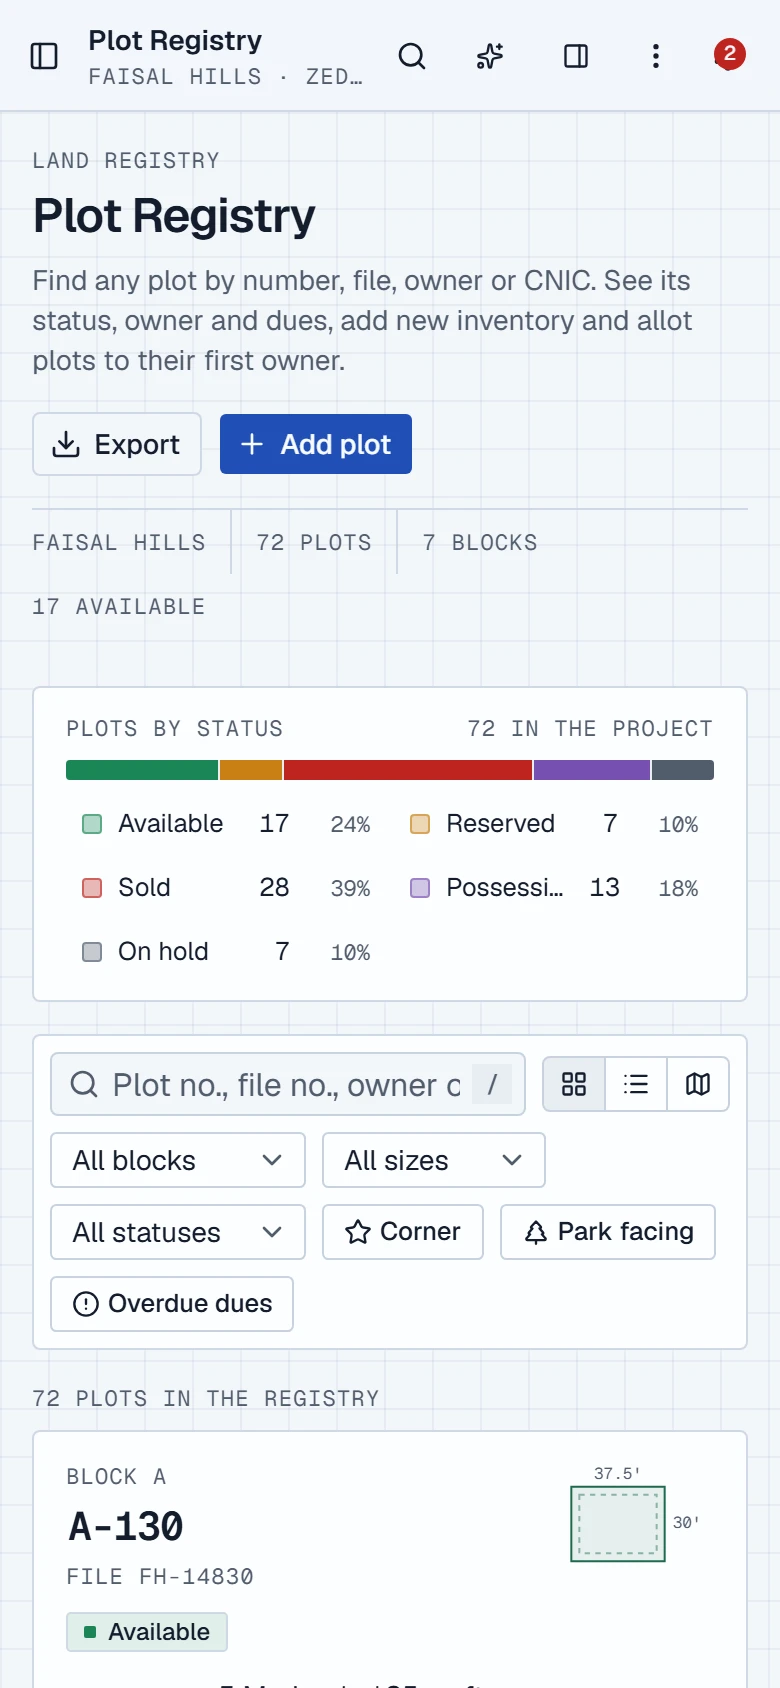Screen dimensions: 780x1688
Task: Click the red Sold bar segment
Action: point(408,770)
